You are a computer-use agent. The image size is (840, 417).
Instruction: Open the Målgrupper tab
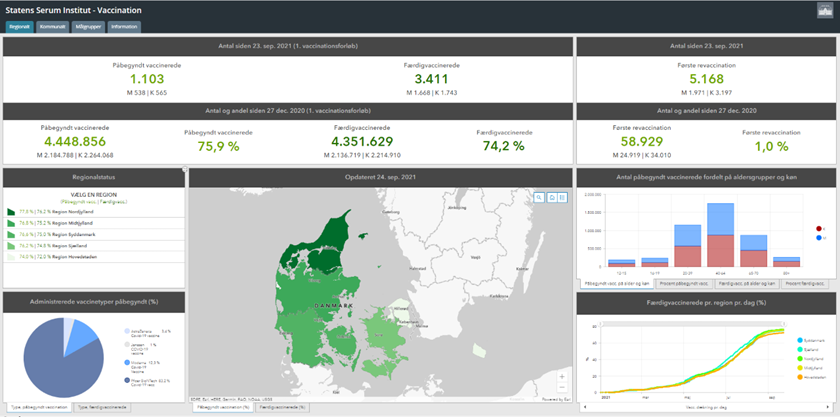pyautogui.click(x=88, y=27)
